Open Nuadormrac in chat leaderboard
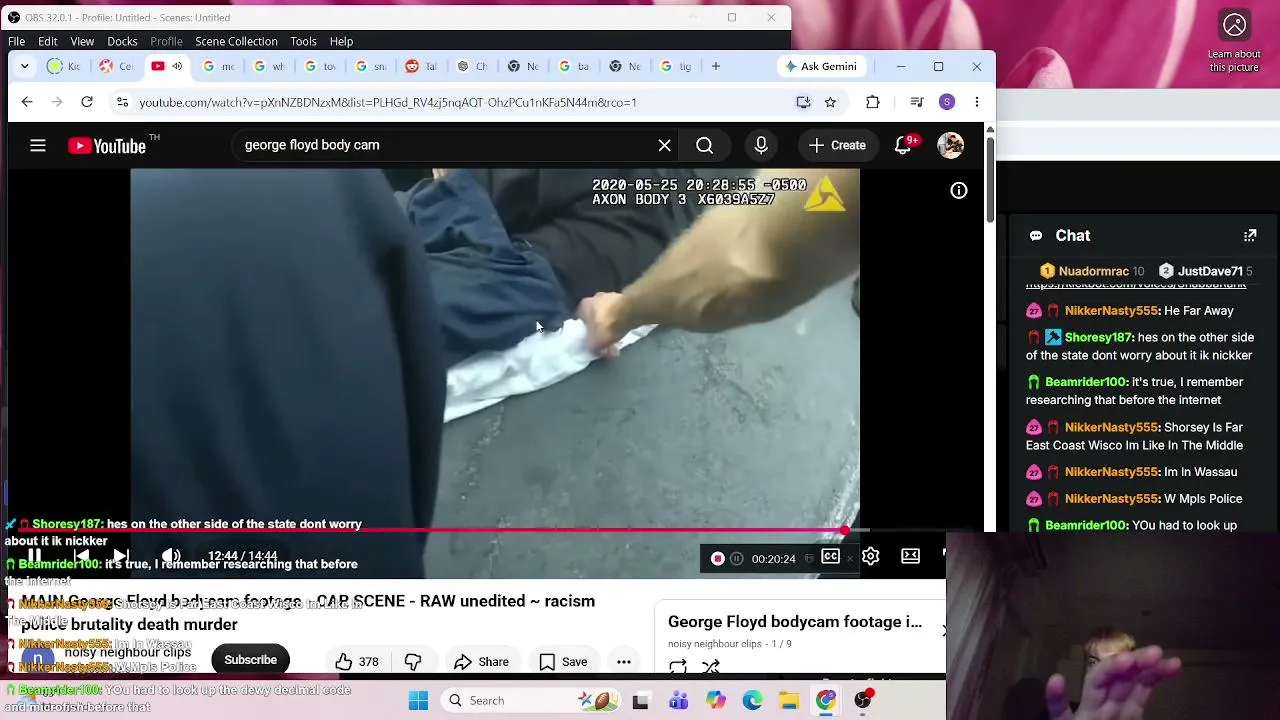The image size is (1280, 720). pos(1091,271)
